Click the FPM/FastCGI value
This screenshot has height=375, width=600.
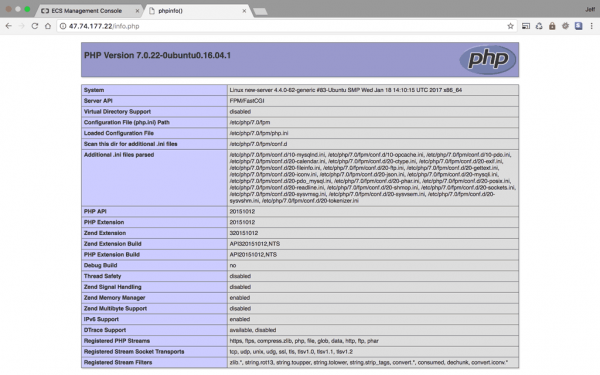pos(247,101)
